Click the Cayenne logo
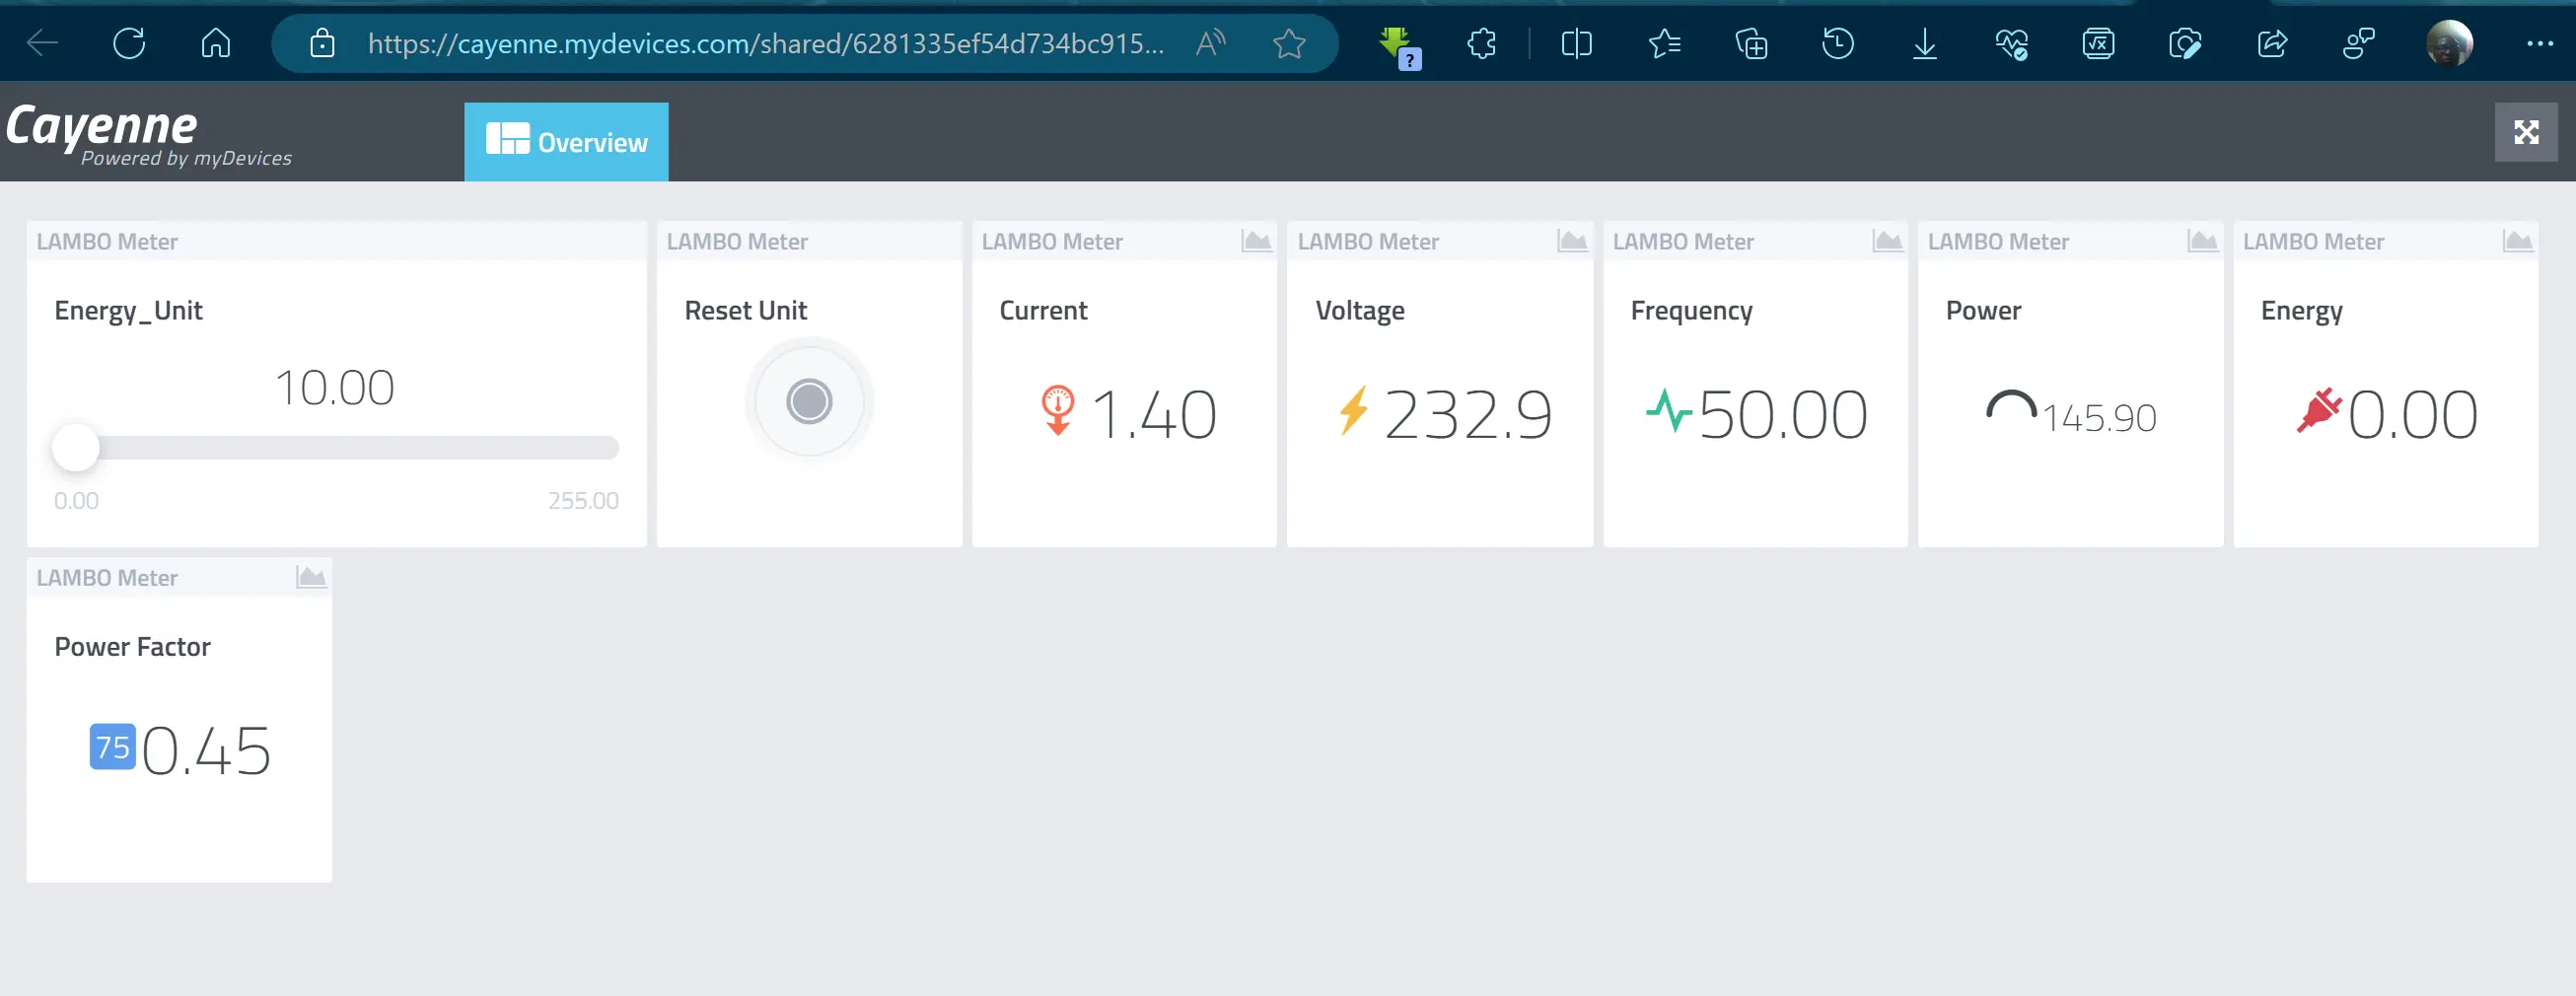The image size is (2576, 996). point(148,134)
